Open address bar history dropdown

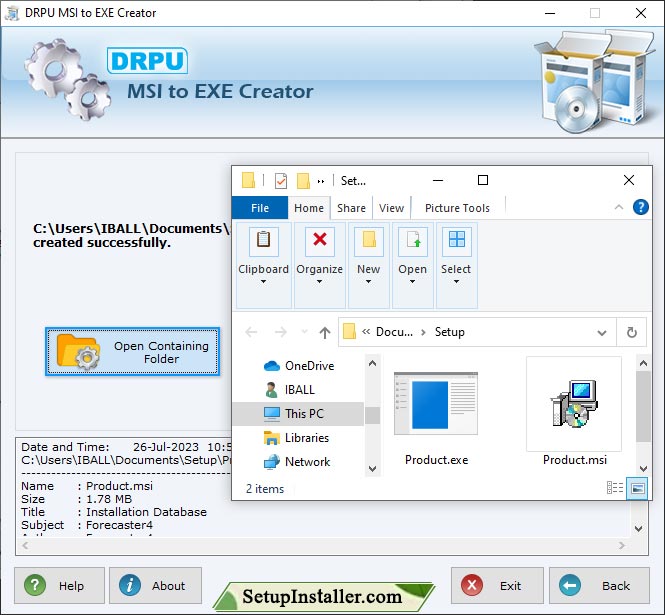coord(602,333)
